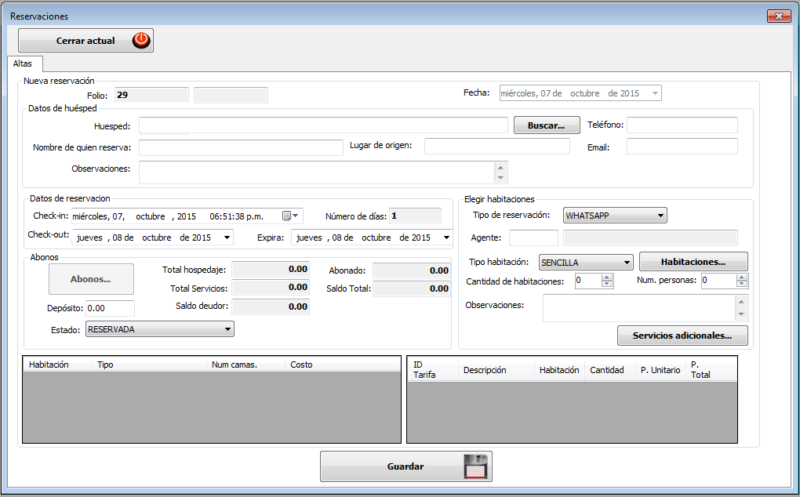
Task: Expand the Check-out date dropdown
Action: [x=227, y=238]
